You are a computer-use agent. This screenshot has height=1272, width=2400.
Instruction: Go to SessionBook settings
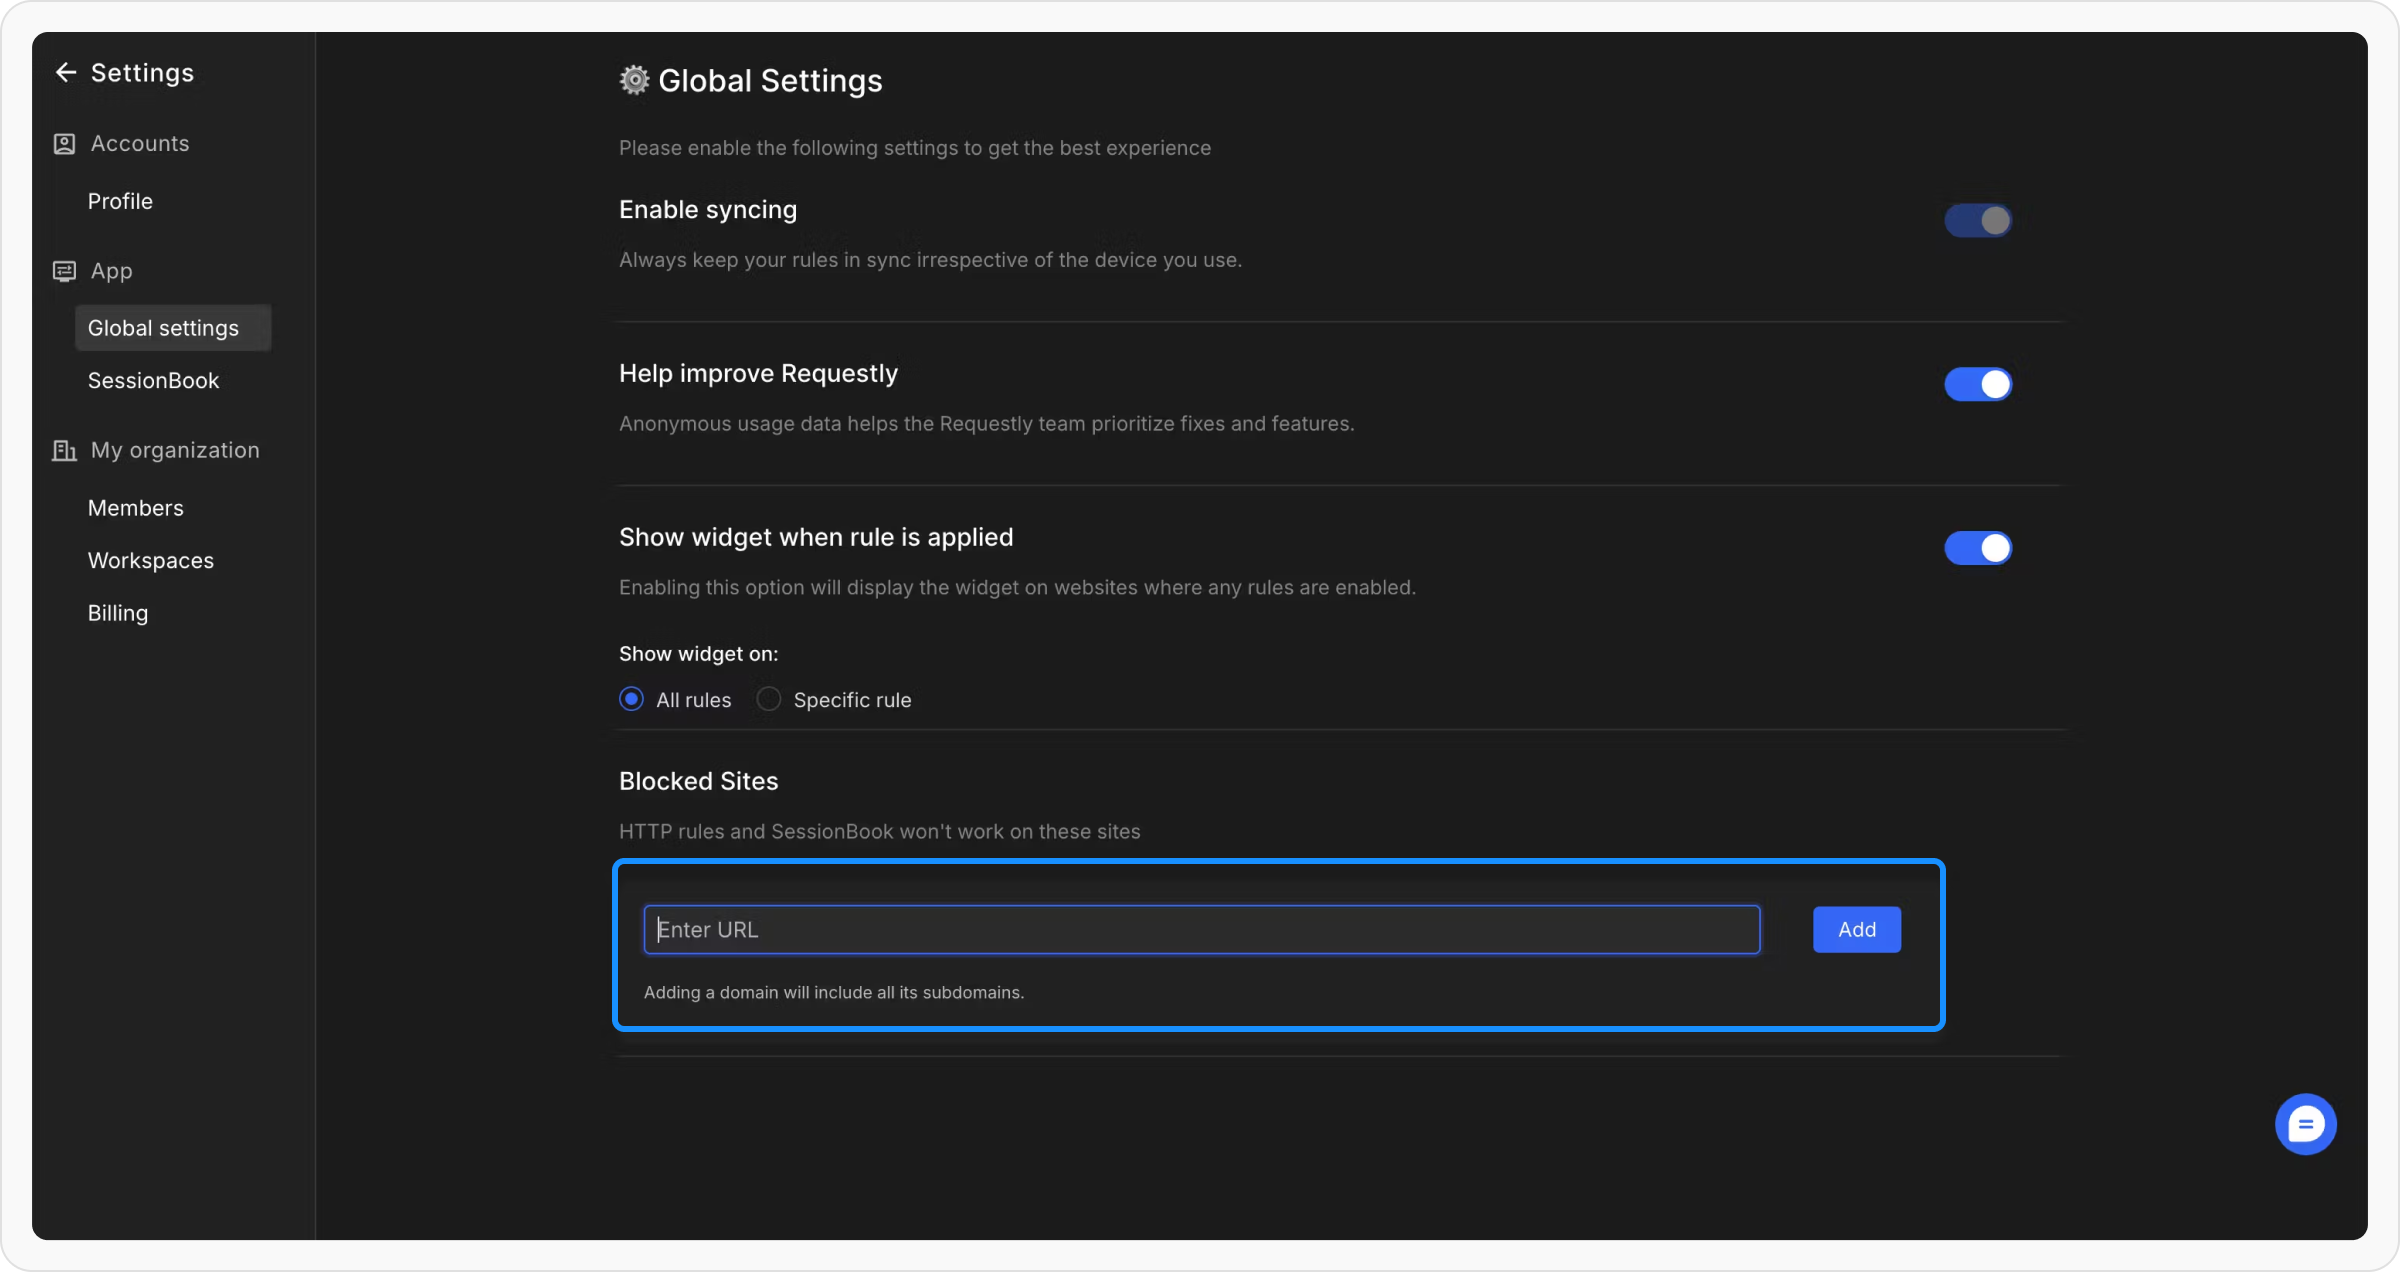pos(153,380)
